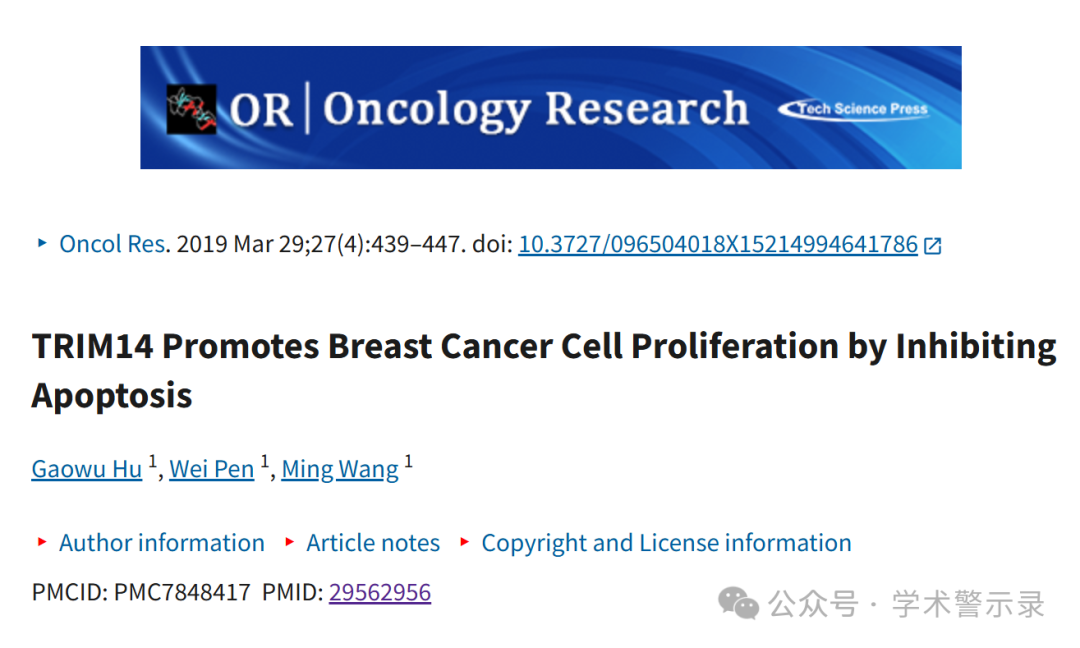Open PMID 29562956 link
Image resolution: width=1080 pixels, height=648 pixels.
click(x=380, y=592)
